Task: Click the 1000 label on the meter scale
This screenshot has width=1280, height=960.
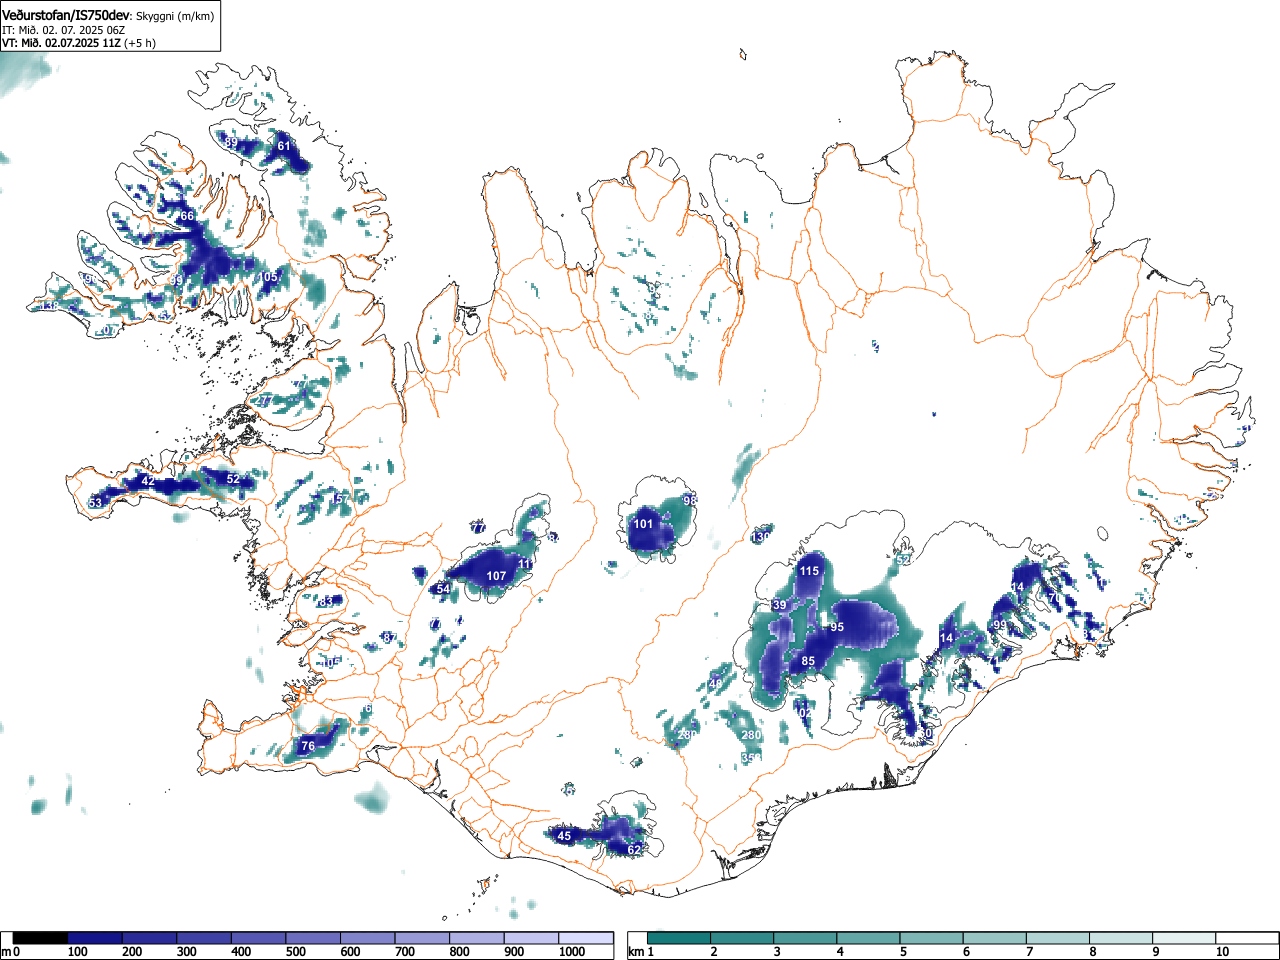Action: tap(572, 952)
